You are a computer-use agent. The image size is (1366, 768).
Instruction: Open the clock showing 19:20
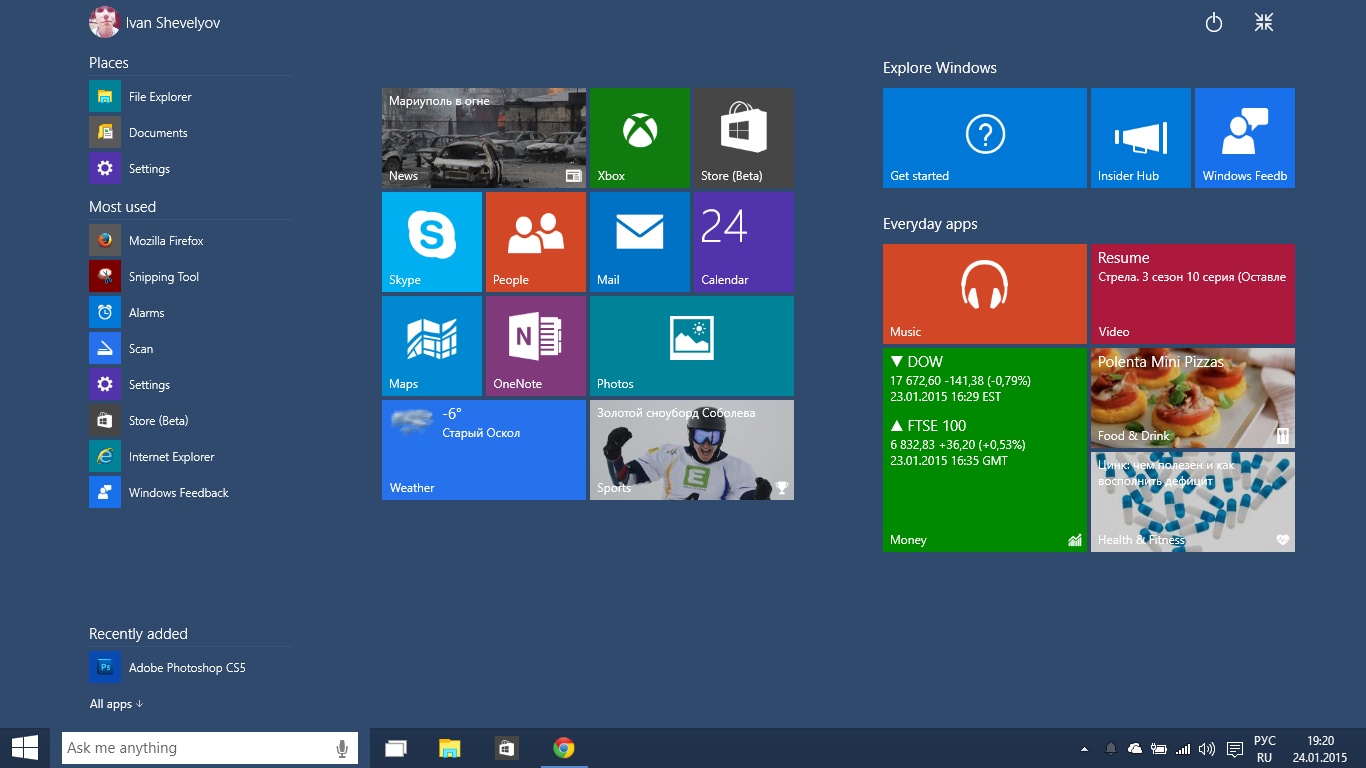coord(1320,749)
